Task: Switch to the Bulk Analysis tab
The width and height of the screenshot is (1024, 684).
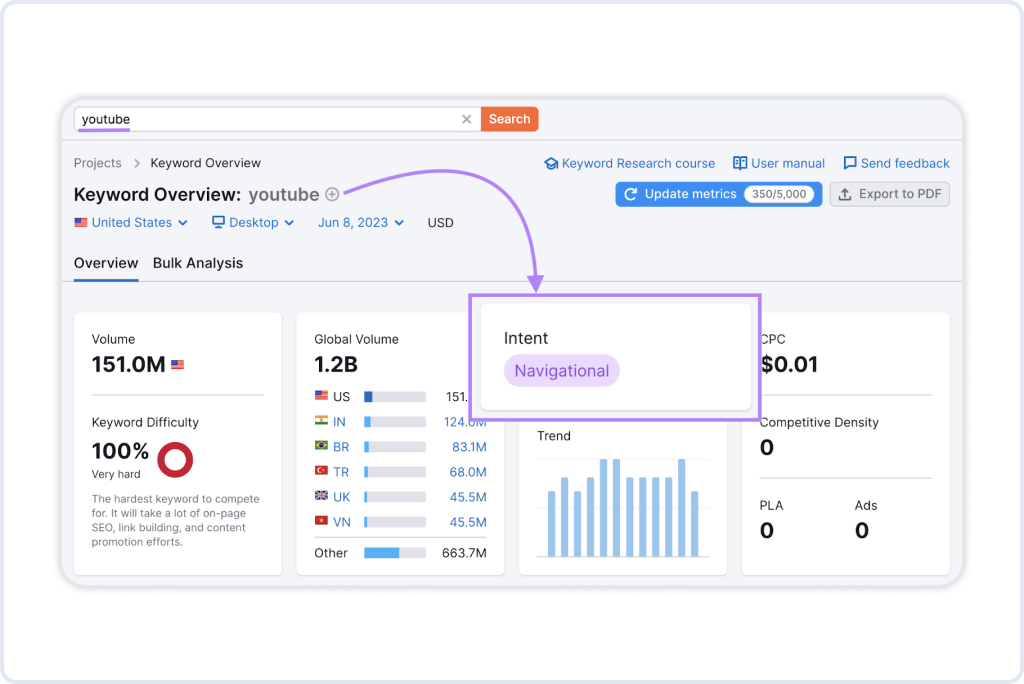Action: 198,263
